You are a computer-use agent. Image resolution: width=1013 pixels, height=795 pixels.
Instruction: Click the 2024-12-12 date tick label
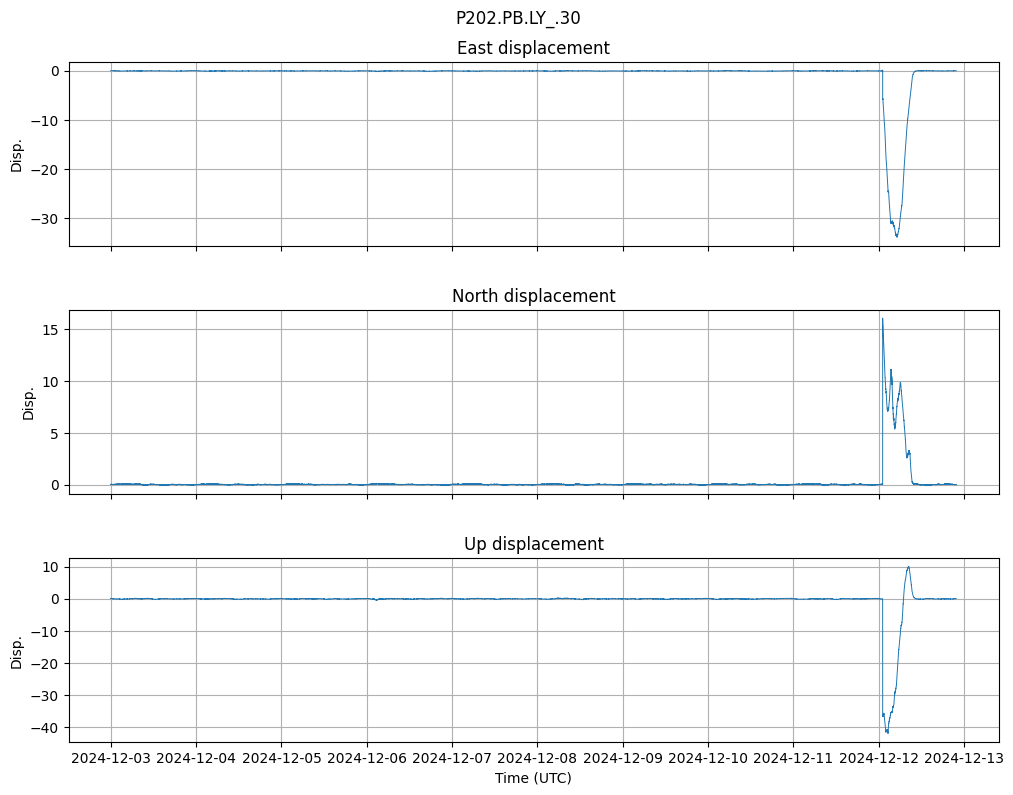pos(879,758)
